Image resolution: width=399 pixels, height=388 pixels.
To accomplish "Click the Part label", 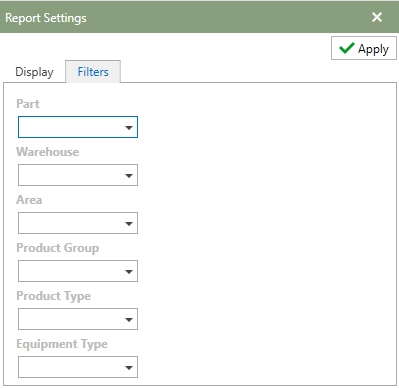I will [28, 104].
